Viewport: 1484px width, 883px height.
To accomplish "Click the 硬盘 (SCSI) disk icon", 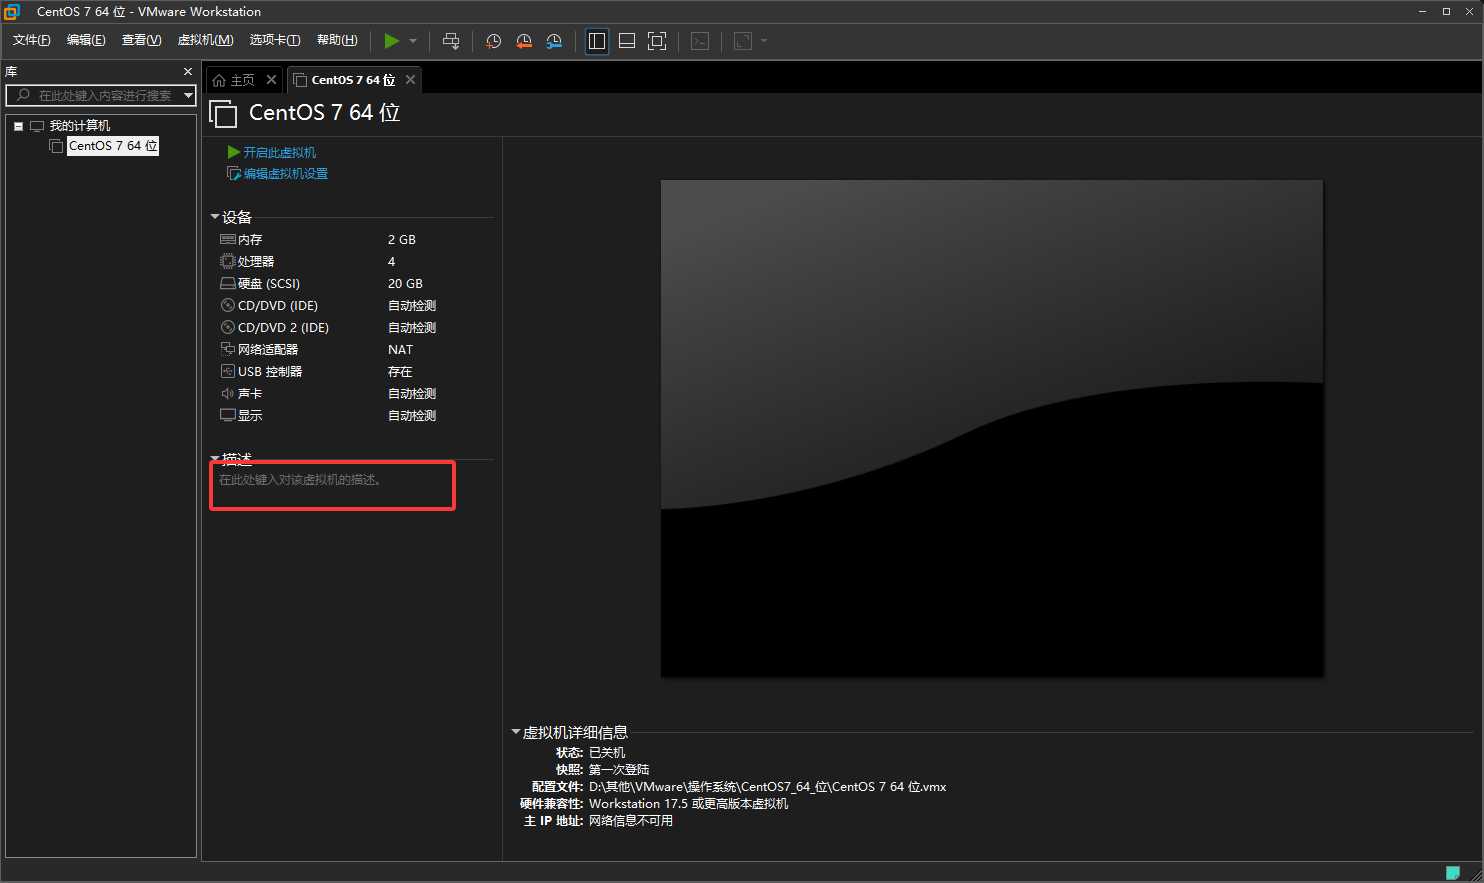I will pos(228,284).
